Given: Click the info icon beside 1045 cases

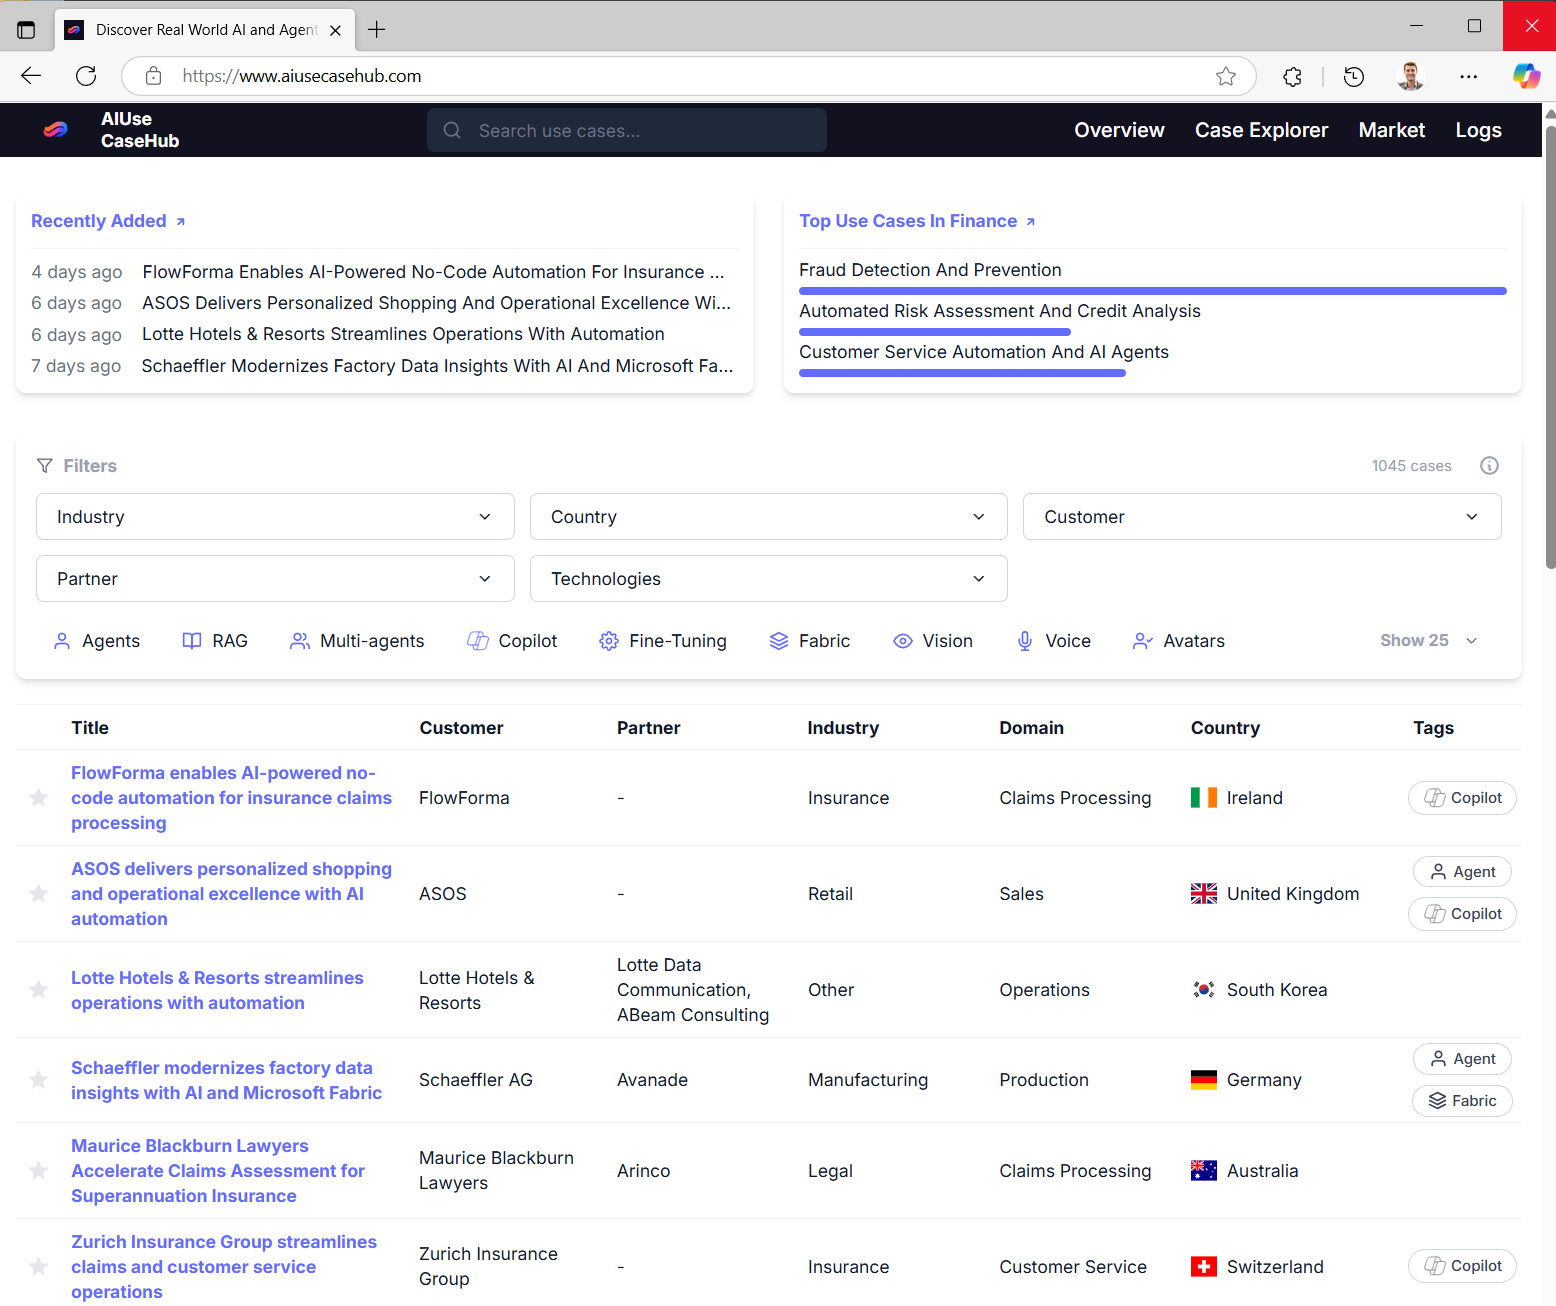Looking at the screenshot, I should coord(1489,466).
